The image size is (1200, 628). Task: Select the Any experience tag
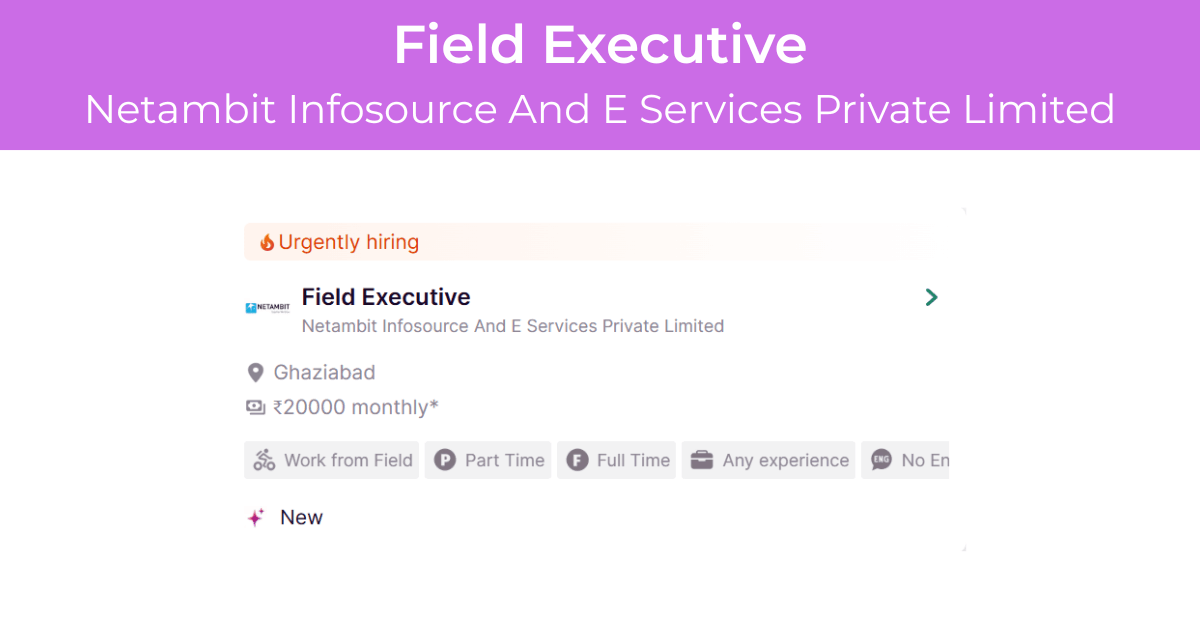pyautogui.click(x=769, y=460)
